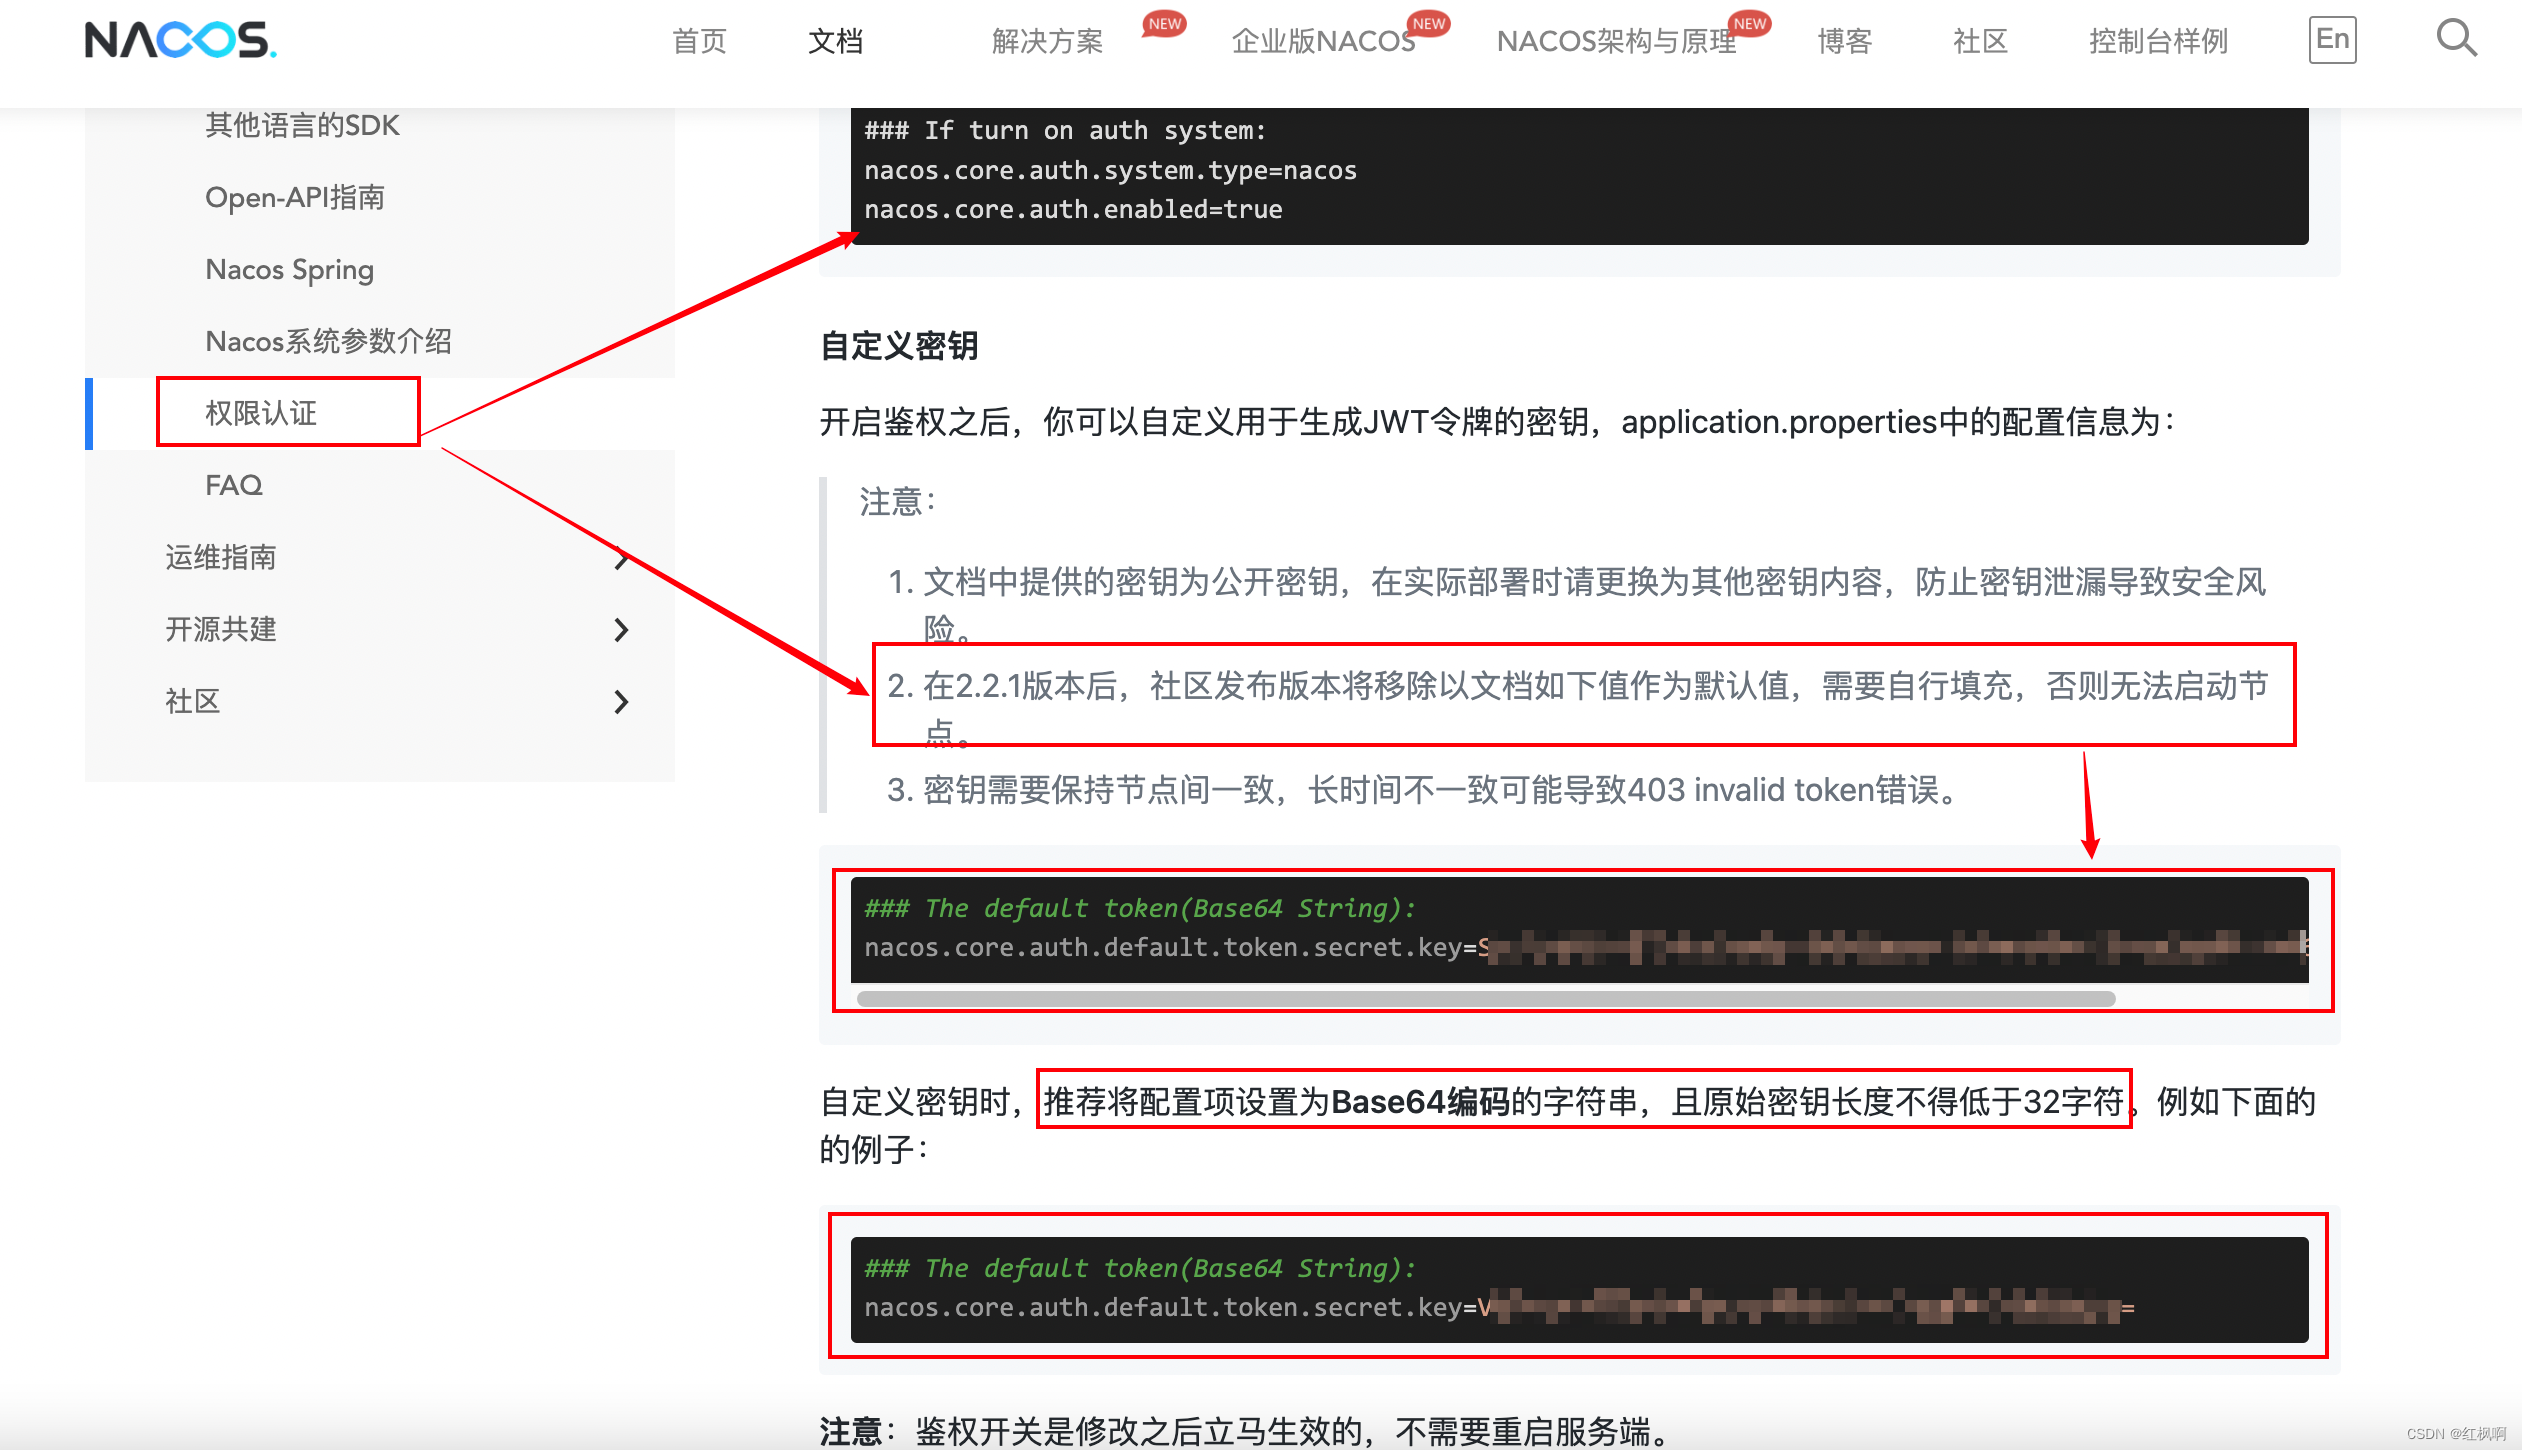Open the search magnifier icon

click(x=2456, y=39)
